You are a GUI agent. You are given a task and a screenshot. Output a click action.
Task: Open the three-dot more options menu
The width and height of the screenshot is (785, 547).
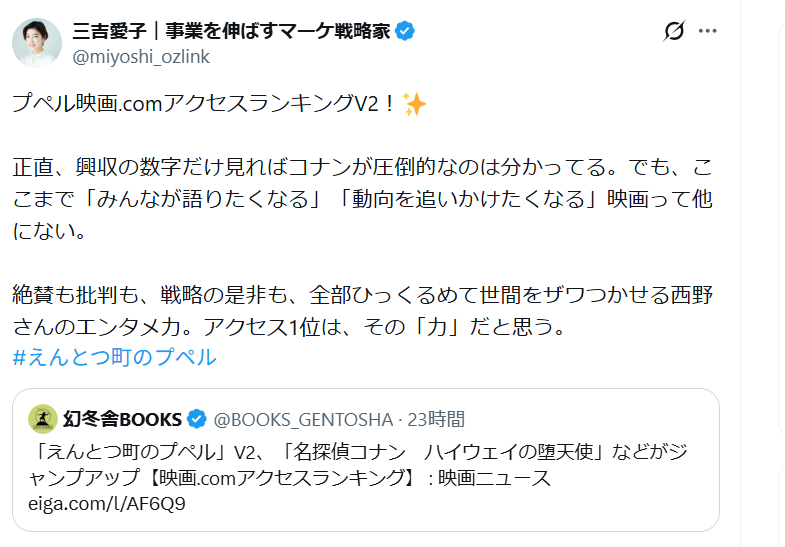pos(708,31)
